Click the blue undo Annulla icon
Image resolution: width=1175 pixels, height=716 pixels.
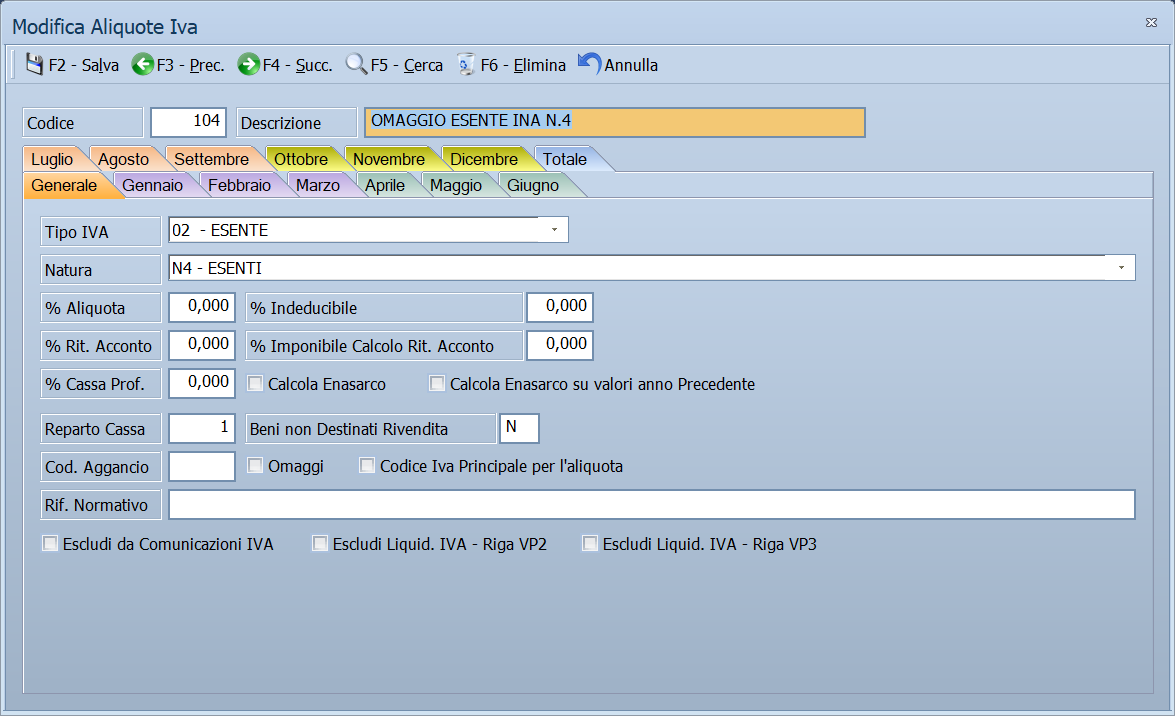[x=589, y=64]
